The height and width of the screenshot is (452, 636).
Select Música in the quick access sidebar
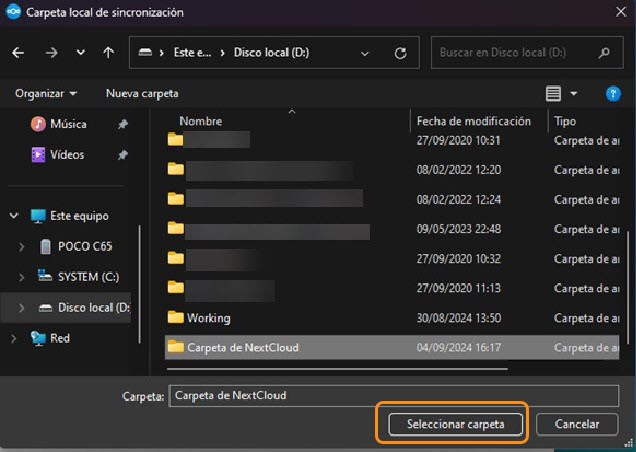pyautogui.click(x=67, y=124)
